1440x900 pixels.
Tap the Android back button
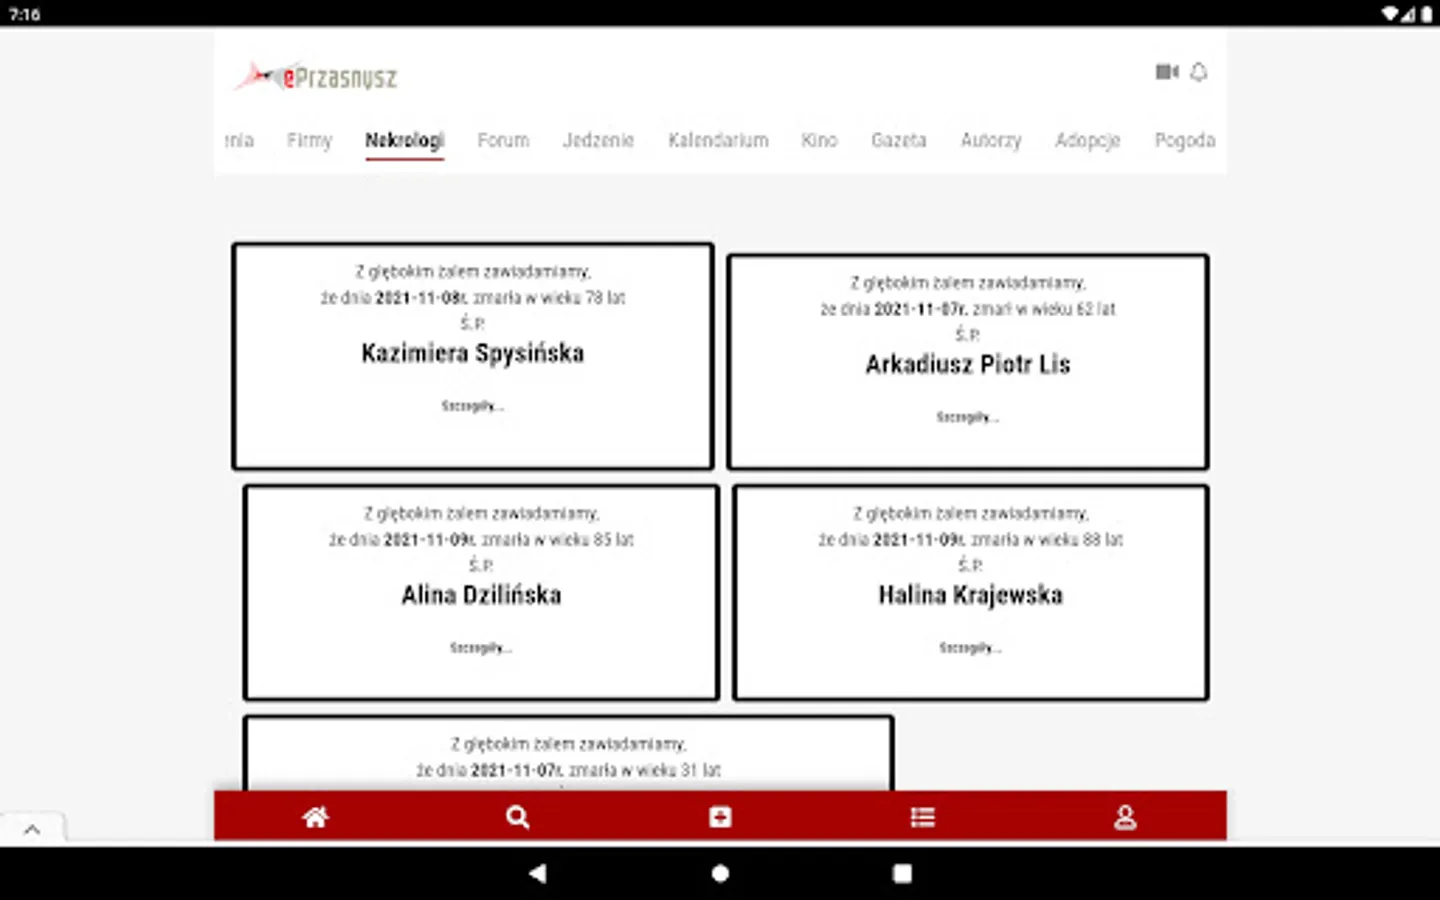click(538, 873)
